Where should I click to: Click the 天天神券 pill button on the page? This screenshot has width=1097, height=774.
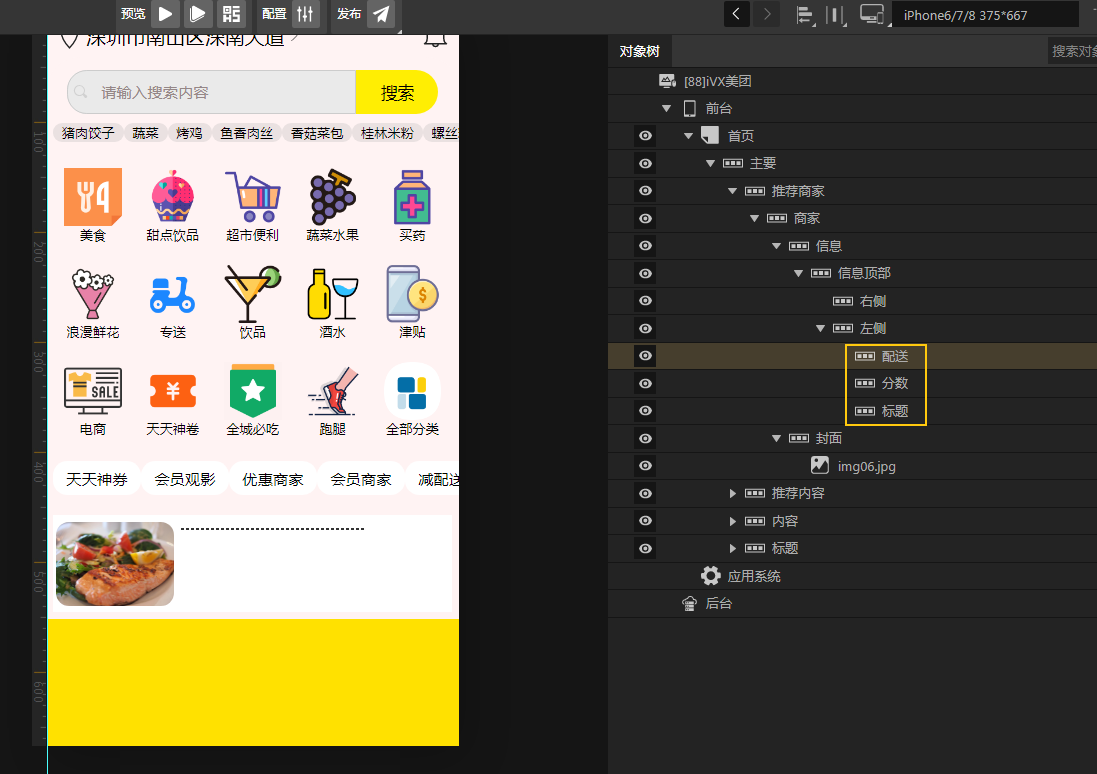tap(96, 479)
